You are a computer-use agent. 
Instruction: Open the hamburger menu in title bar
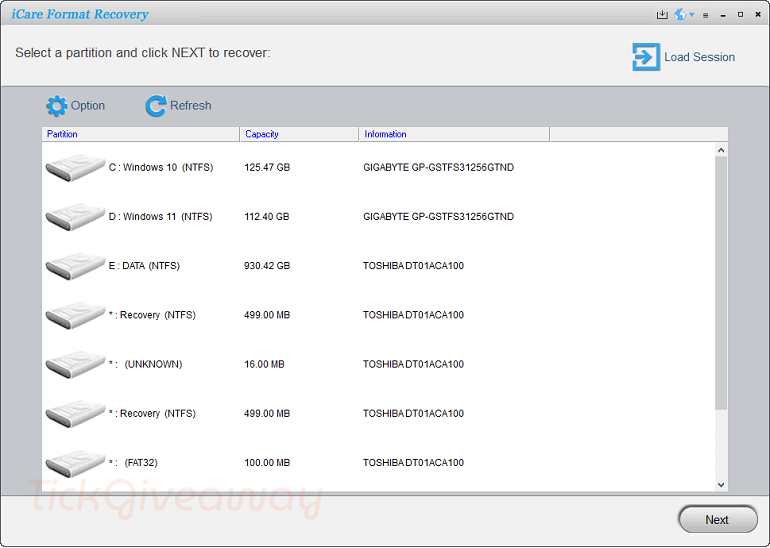click(x=706, y=15)
